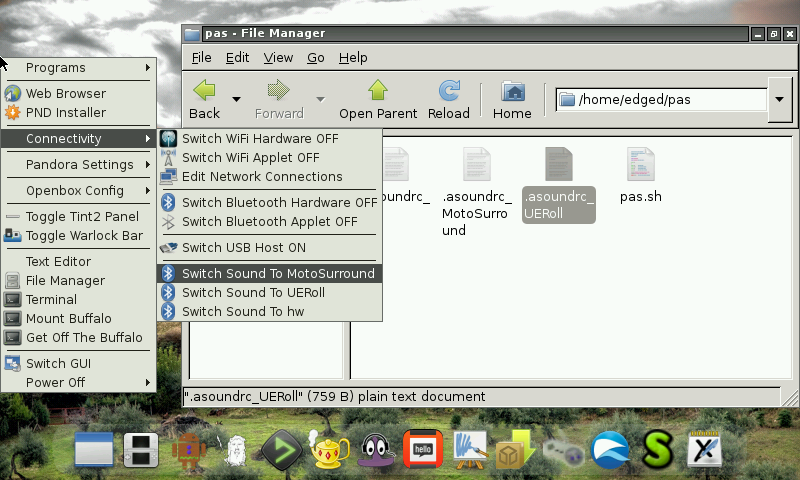
Task: Click the /home/edged/pas path field
Action: [x=660, y=99]
